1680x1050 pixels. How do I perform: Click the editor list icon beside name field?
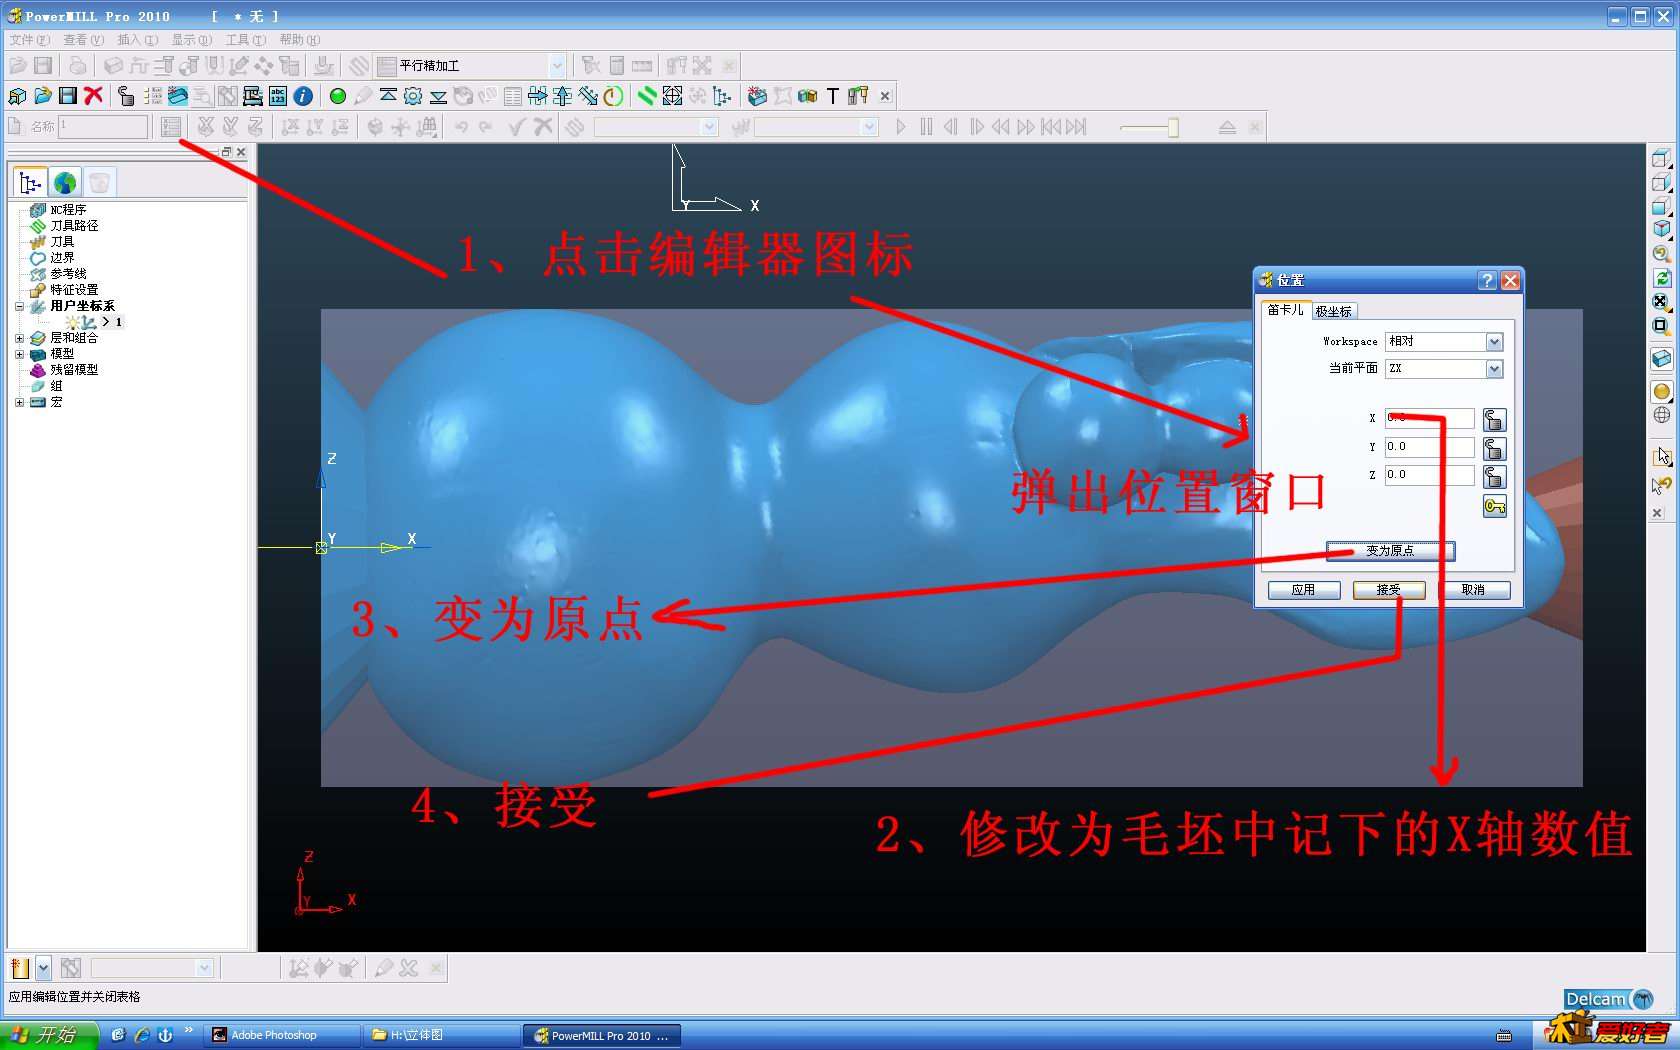point(171,127)
